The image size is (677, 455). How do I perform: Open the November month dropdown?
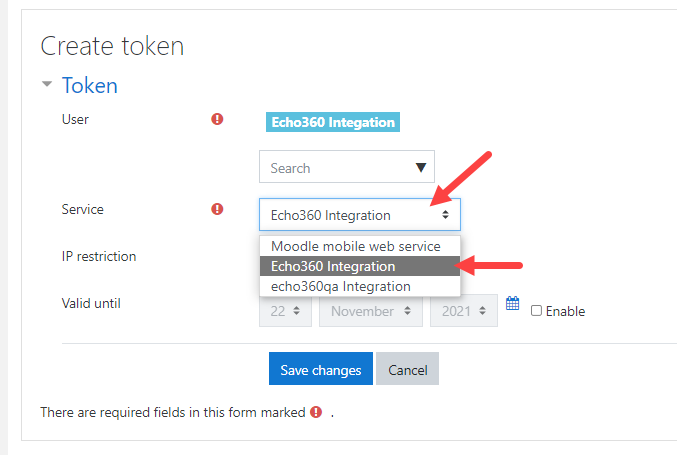point(370,311)
